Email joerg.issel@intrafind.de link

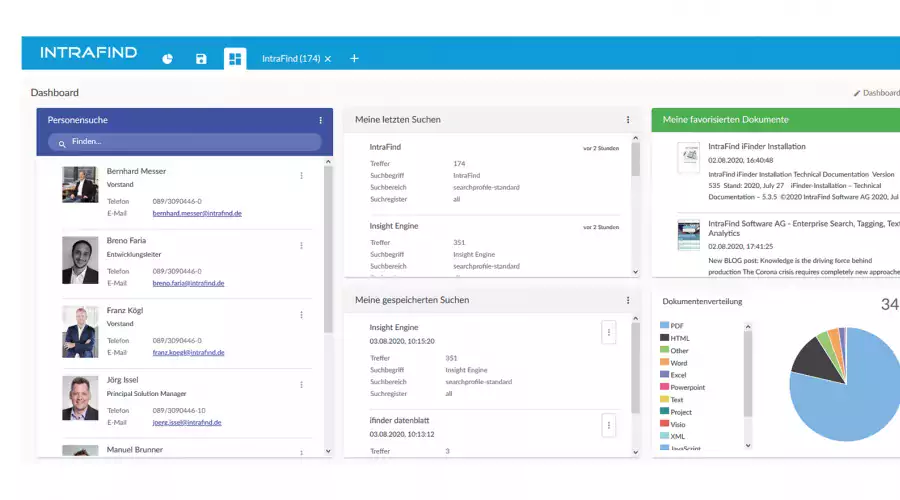pos(187,423)
